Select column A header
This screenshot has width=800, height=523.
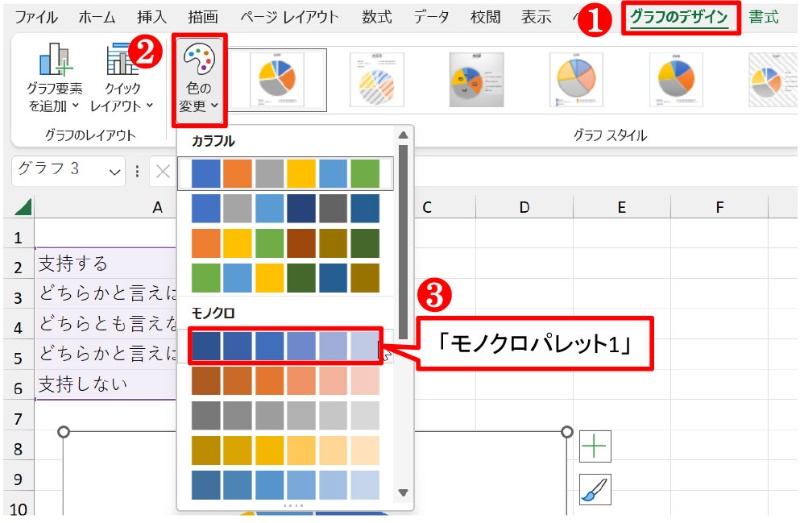157,207
